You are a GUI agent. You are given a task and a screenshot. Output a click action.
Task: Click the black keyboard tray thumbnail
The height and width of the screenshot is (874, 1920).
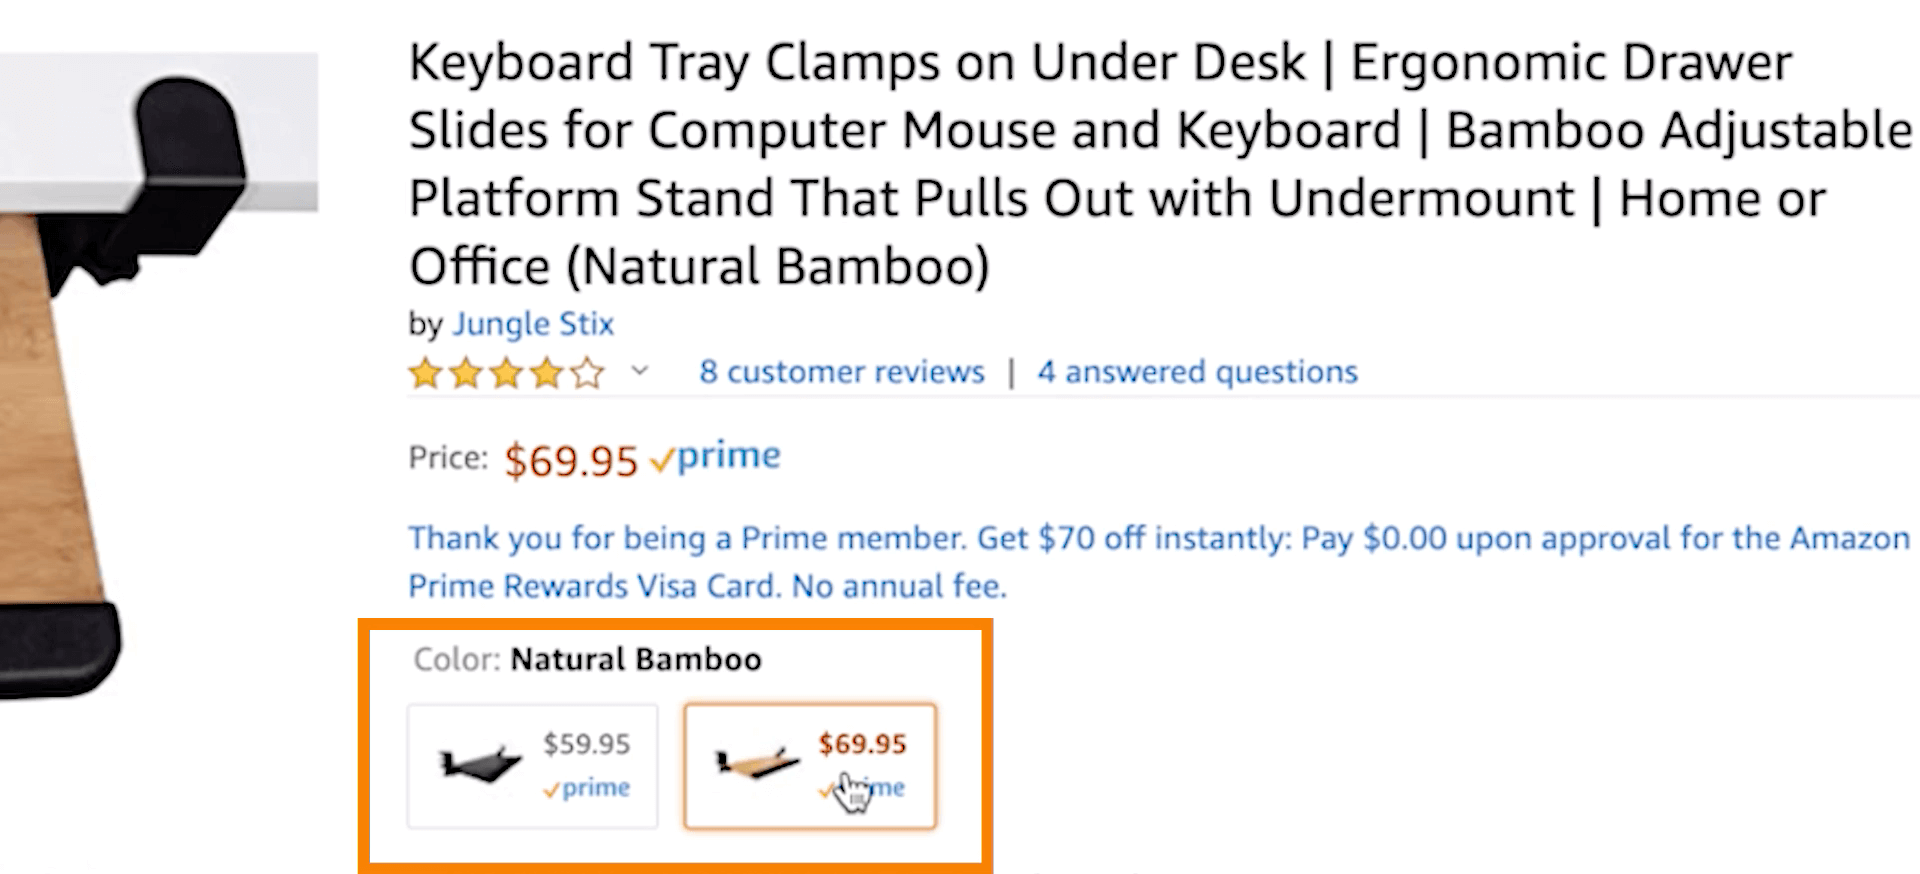click(481, 766)
